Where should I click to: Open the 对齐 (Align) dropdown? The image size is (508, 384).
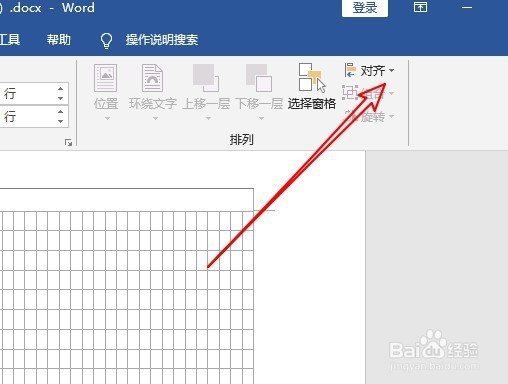(369, 71)
